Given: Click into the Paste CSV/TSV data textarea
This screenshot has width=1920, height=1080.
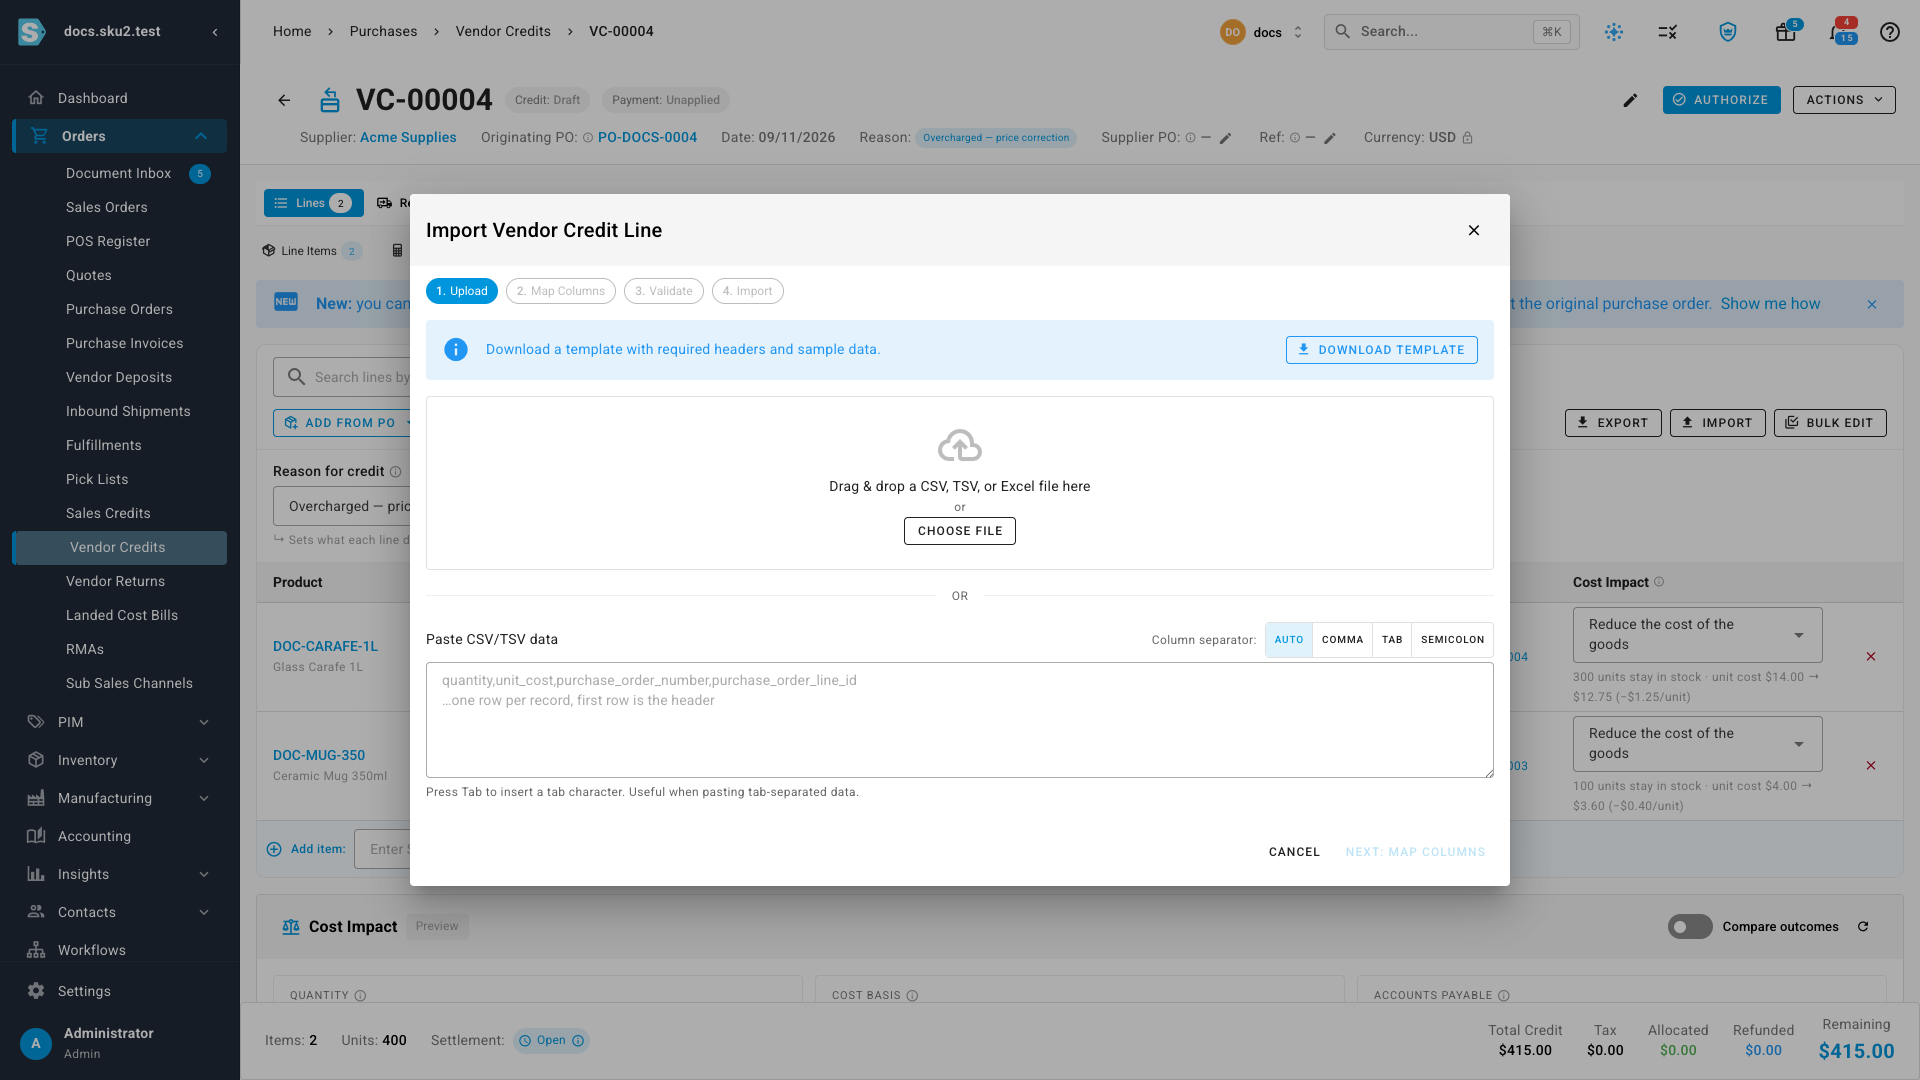Looking at the screenshot, I should (x=960, y=720).
